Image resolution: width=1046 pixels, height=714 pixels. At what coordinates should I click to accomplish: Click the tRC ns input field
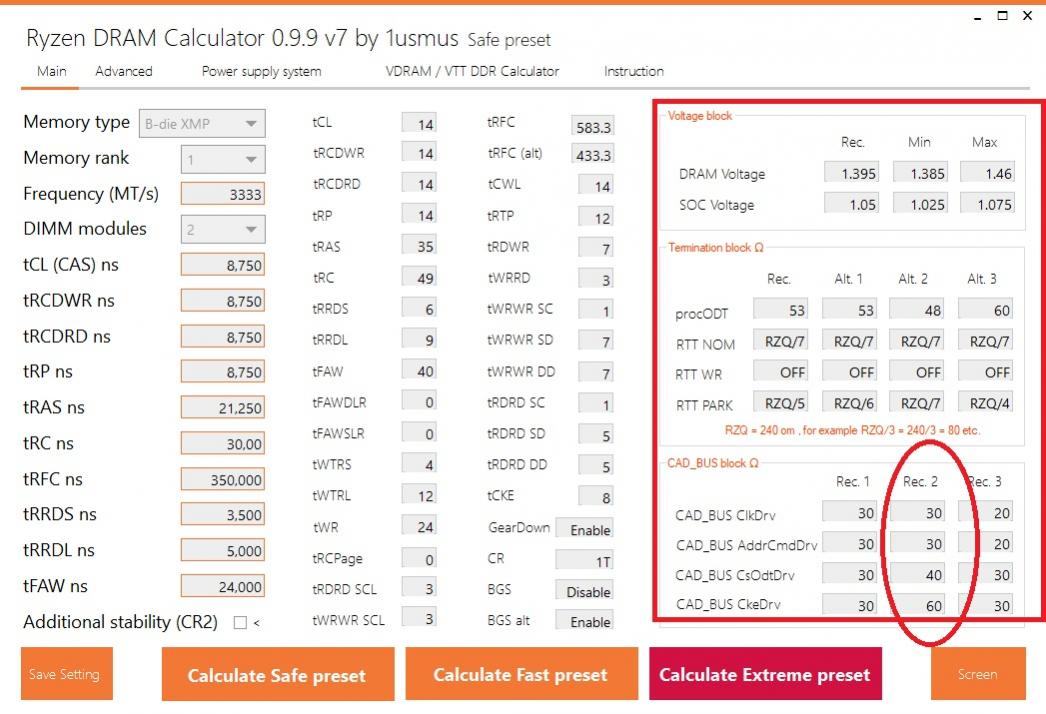(223, 444)
